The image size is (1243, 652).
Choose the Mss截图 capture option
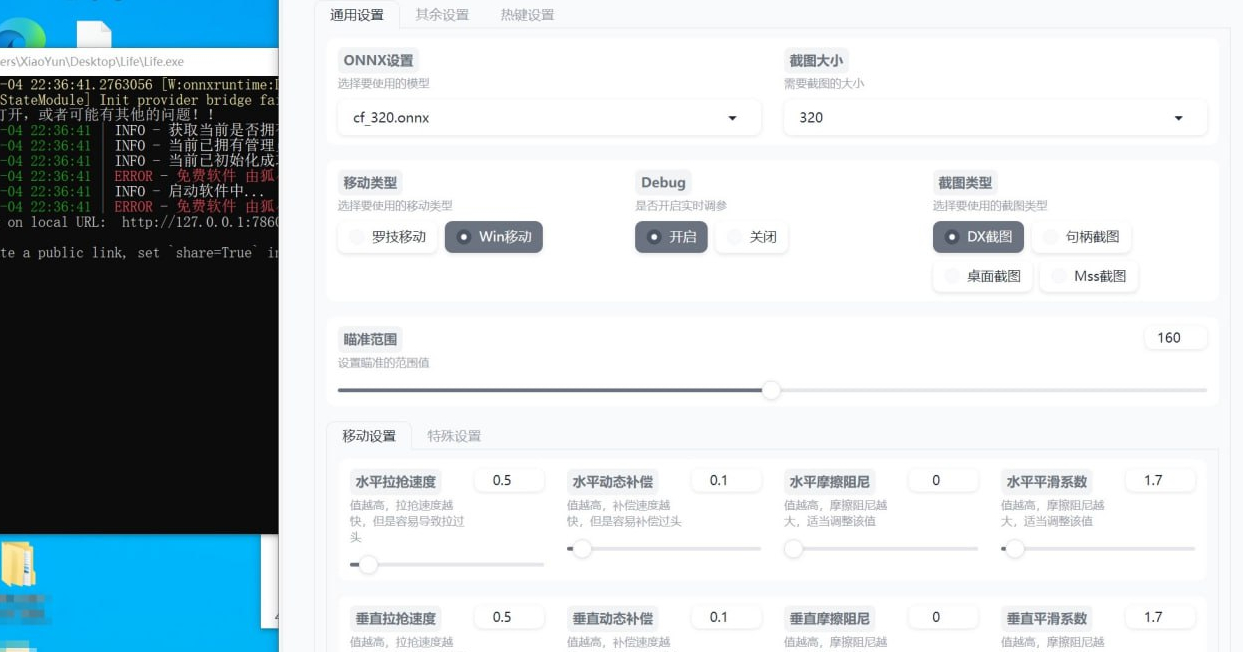(x=1088, y=276)
